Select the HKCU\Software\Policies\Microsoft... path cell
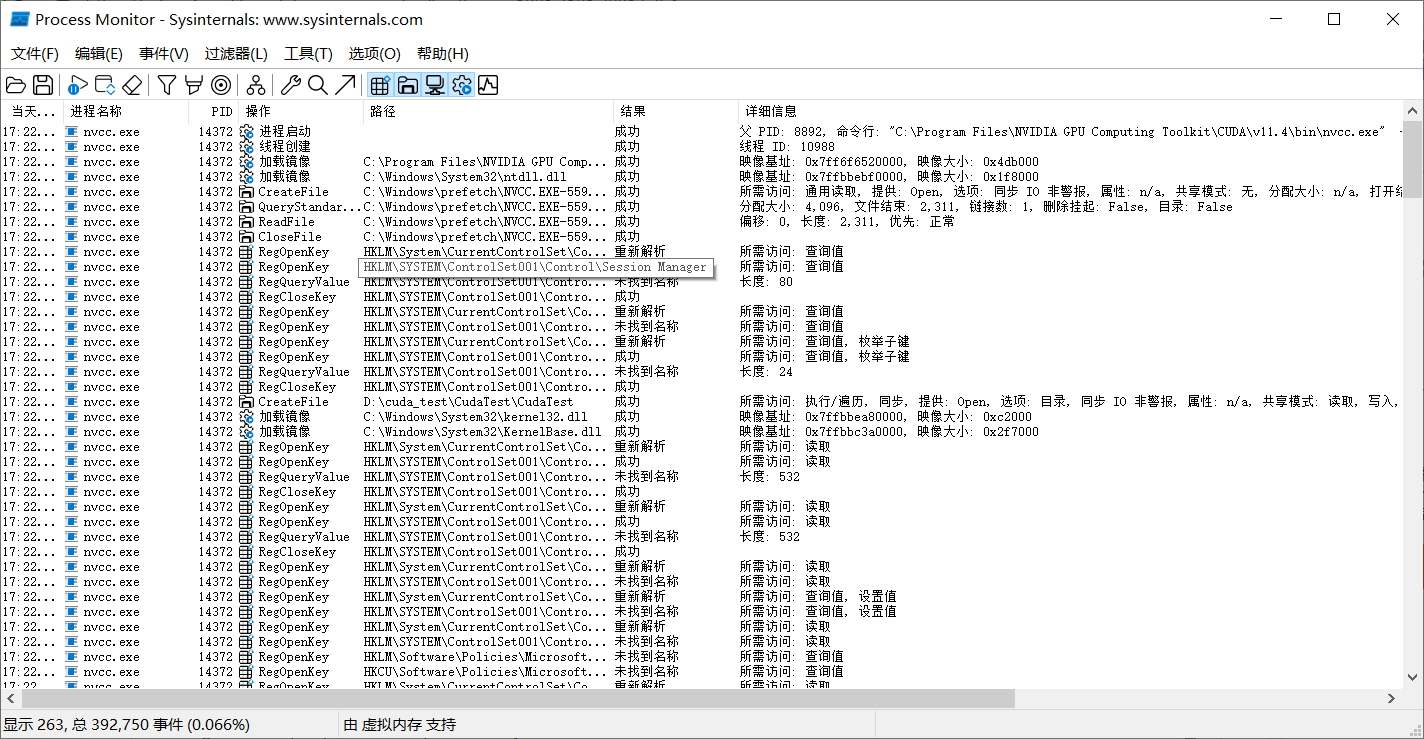1424x739 pixels. click(485, 672)
